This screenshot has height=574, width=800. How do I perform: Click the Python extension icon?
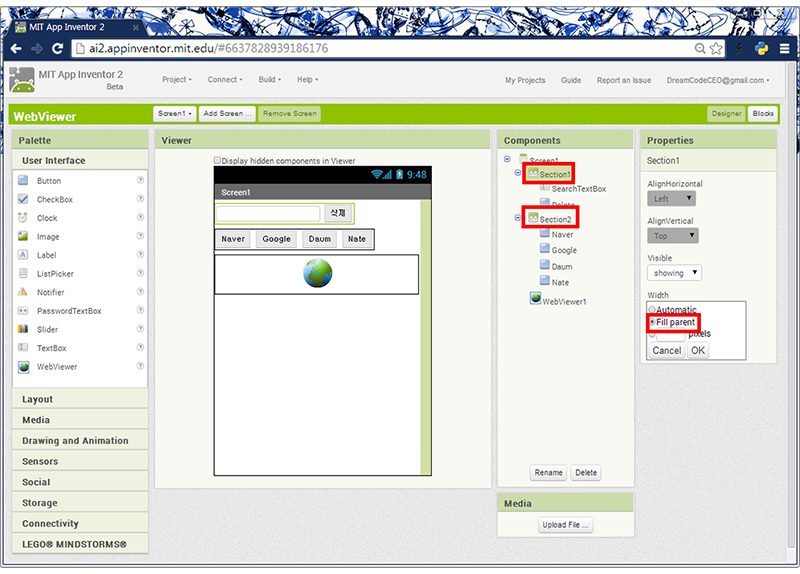[x=762, y=48]
